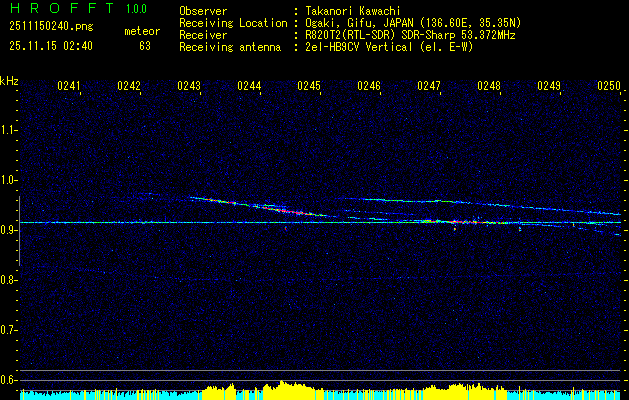Select the 0247 time axis label
629x400 pixels.
429,87
